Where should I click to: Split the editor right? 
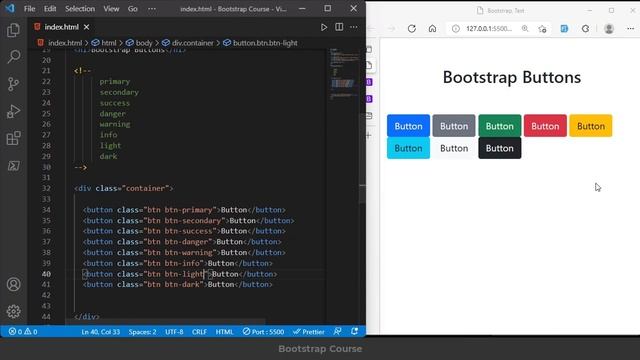tap(339, 27)
